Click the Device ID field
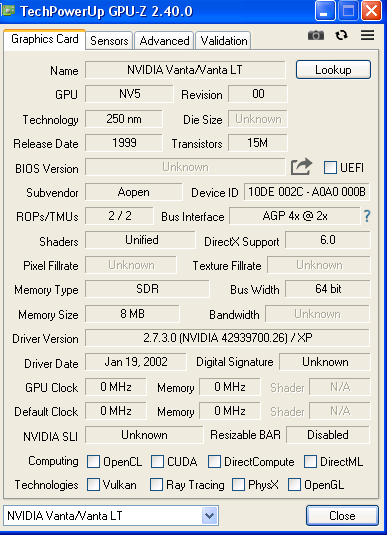 point(306,192)
